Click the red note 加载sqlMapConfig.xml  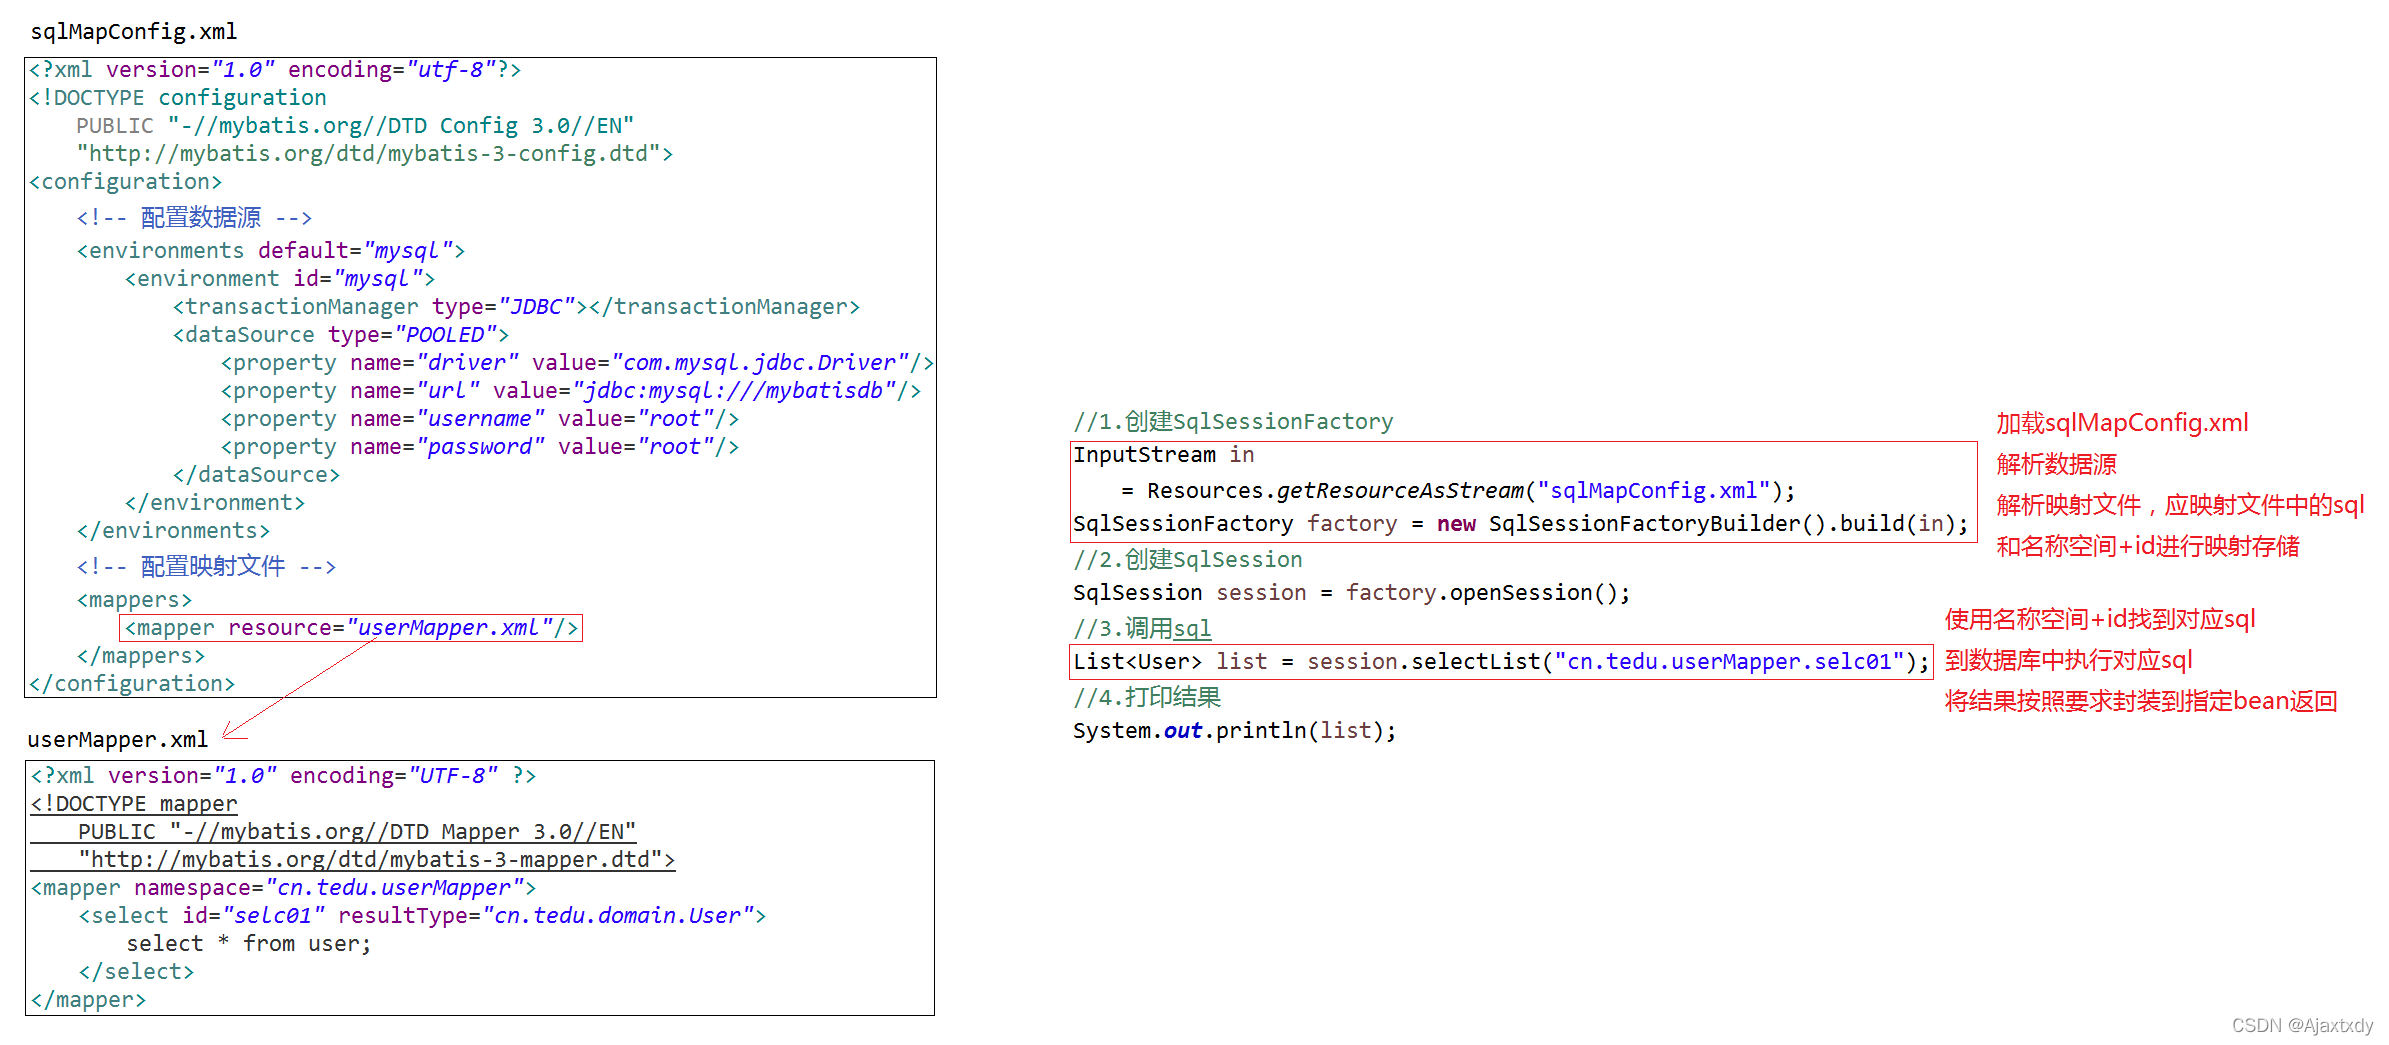[2123, 423]
